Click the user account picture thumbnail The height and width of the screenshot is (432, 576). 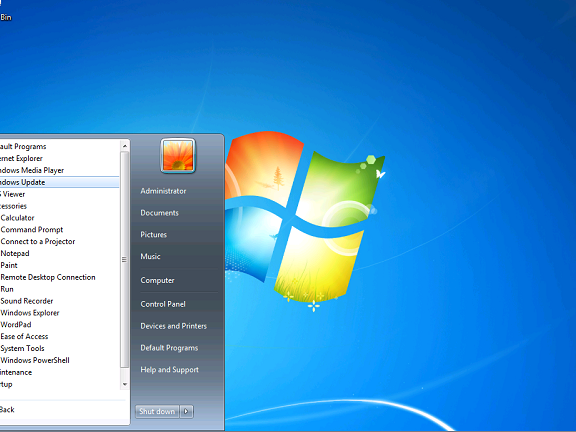178,156
